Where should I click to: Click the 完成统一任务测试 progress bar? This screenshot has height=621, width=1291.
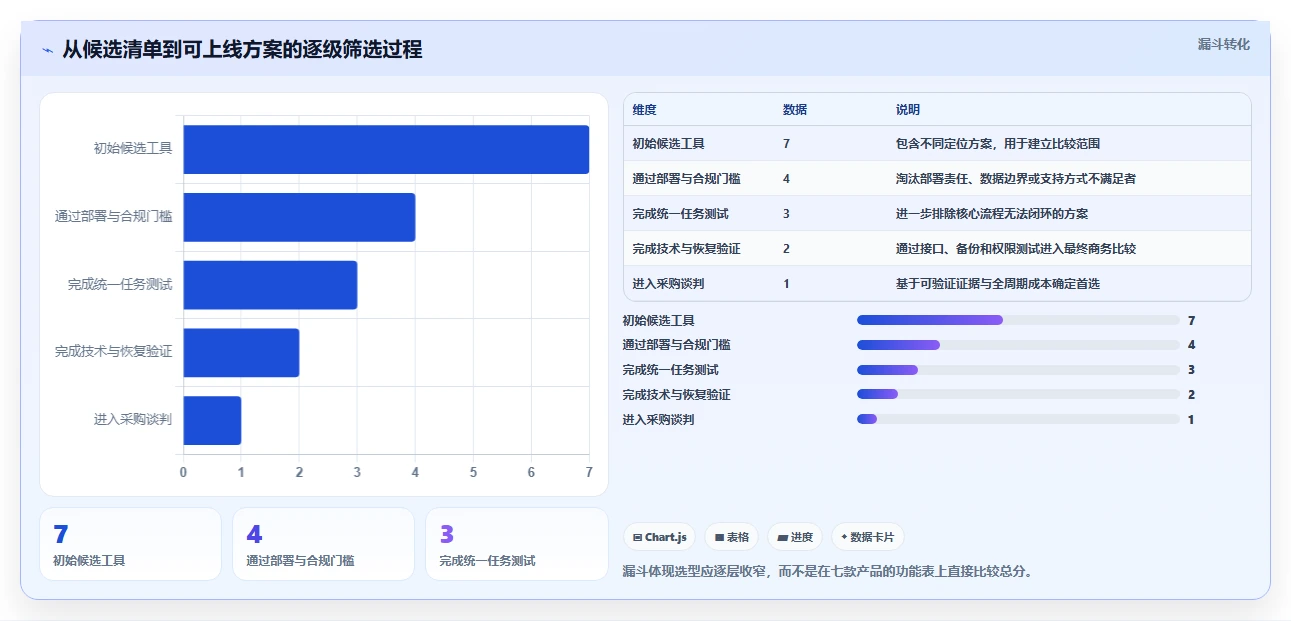pos(1018,370)
